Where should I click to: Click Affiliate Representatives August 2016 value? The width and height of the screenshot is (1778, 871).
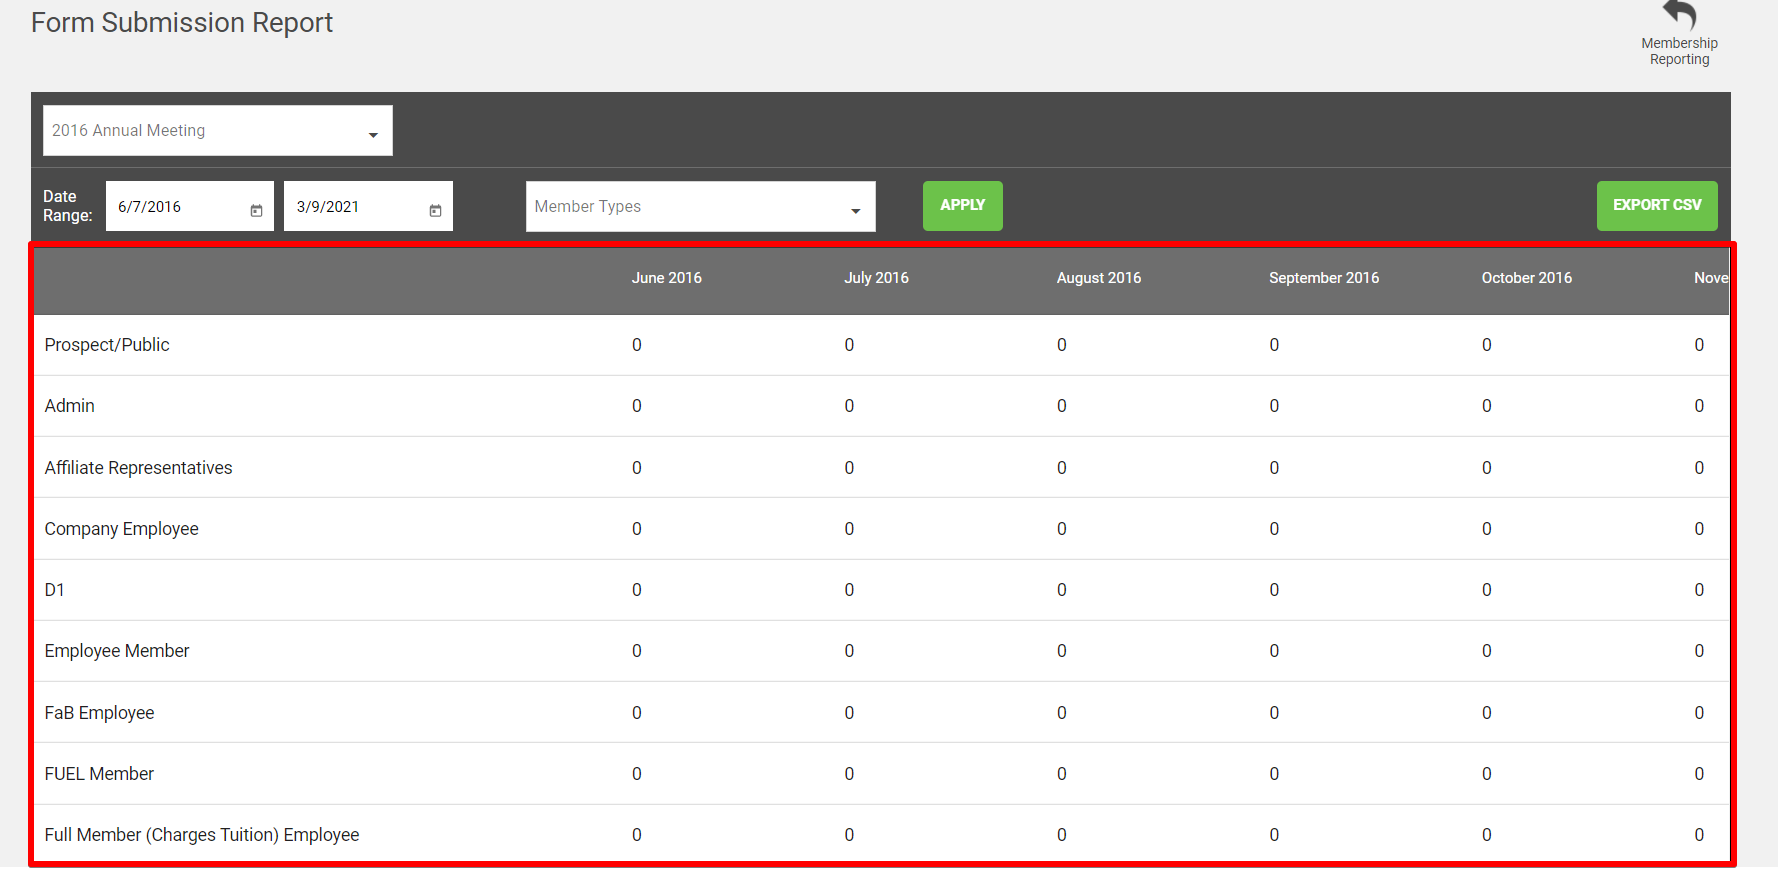click(1062, 468)
